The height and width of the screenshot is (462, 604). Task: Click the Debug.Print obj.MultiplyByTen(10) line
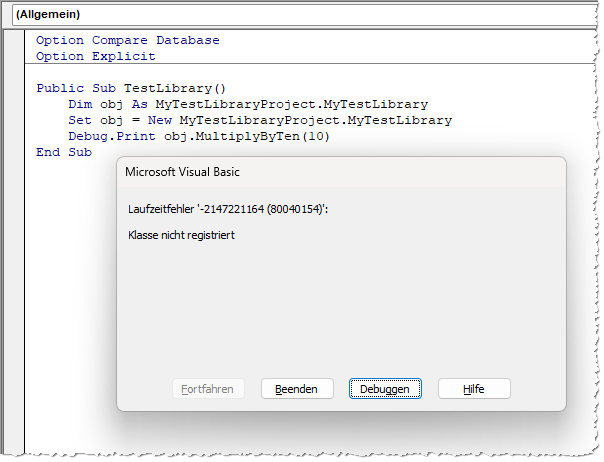[198, 136]
